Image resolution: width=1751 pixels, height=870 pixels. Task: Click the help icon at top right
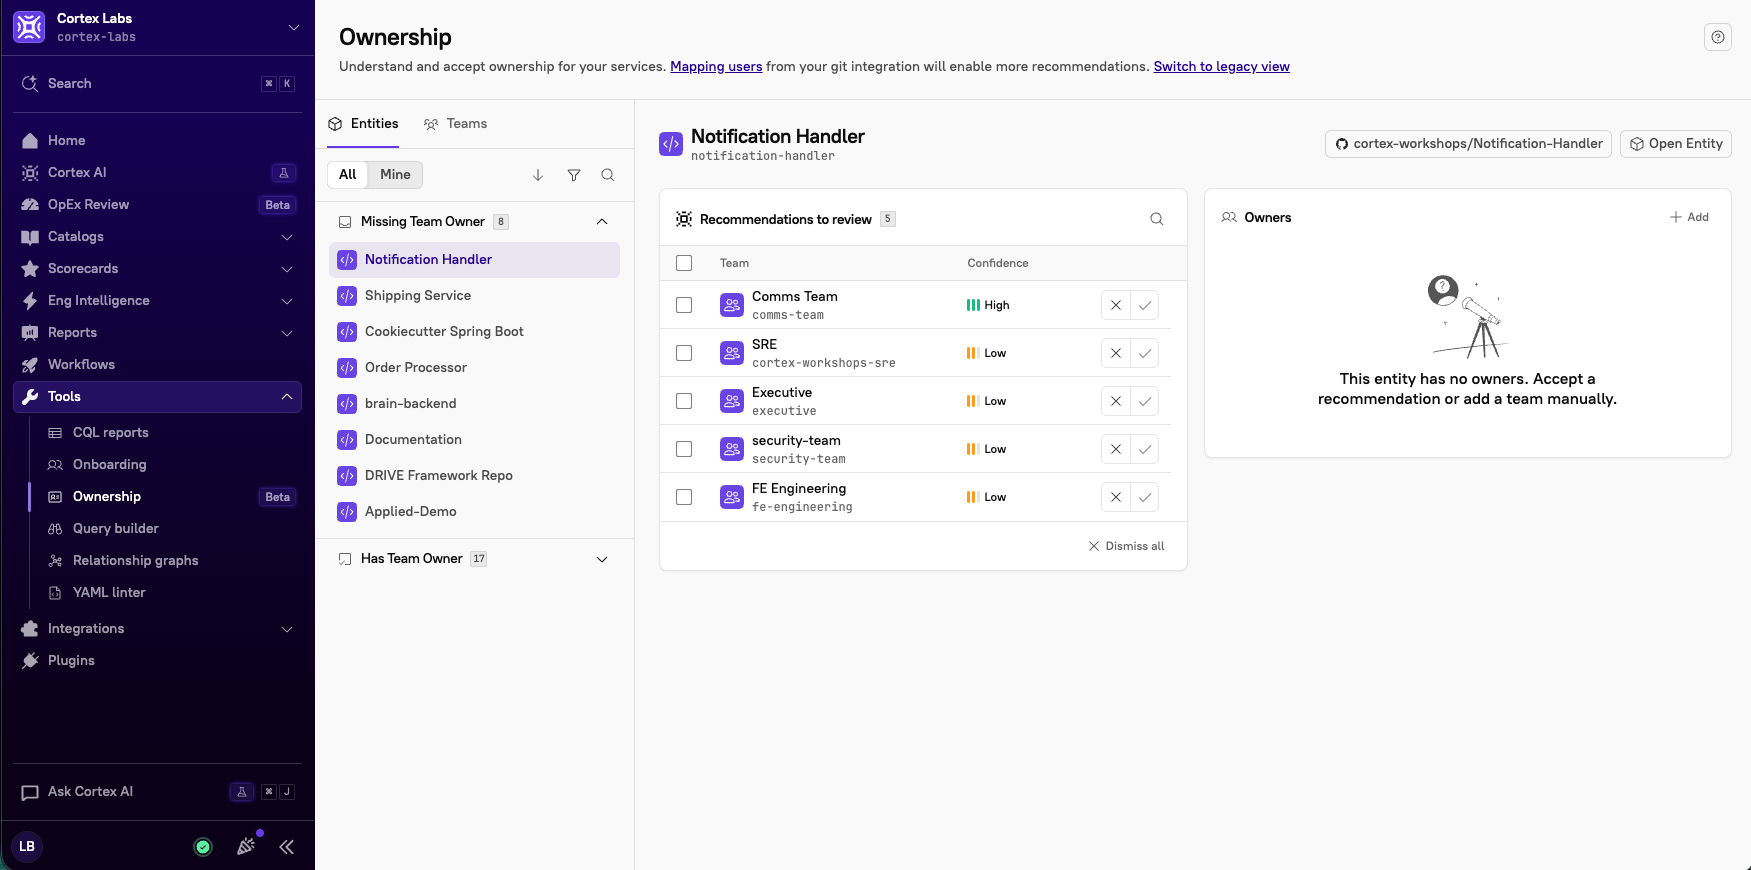(x=1717, y=37)
